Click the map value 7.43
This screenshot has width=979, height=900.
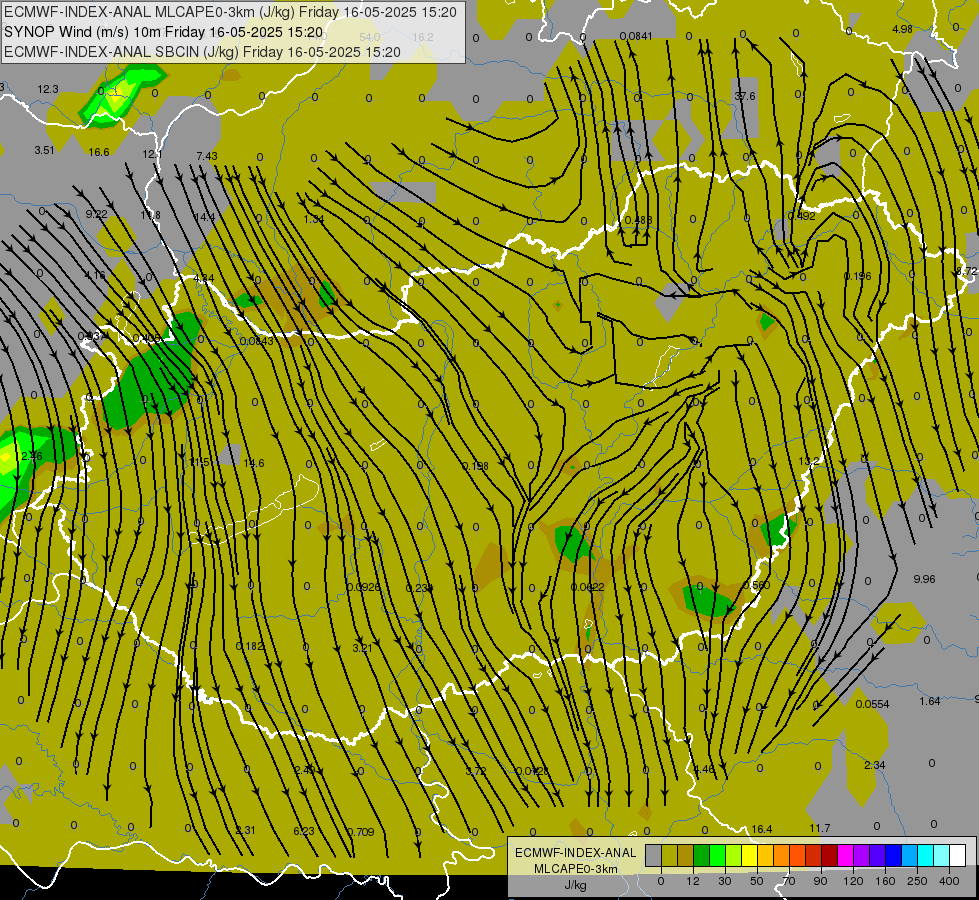(x=207, y=156)
